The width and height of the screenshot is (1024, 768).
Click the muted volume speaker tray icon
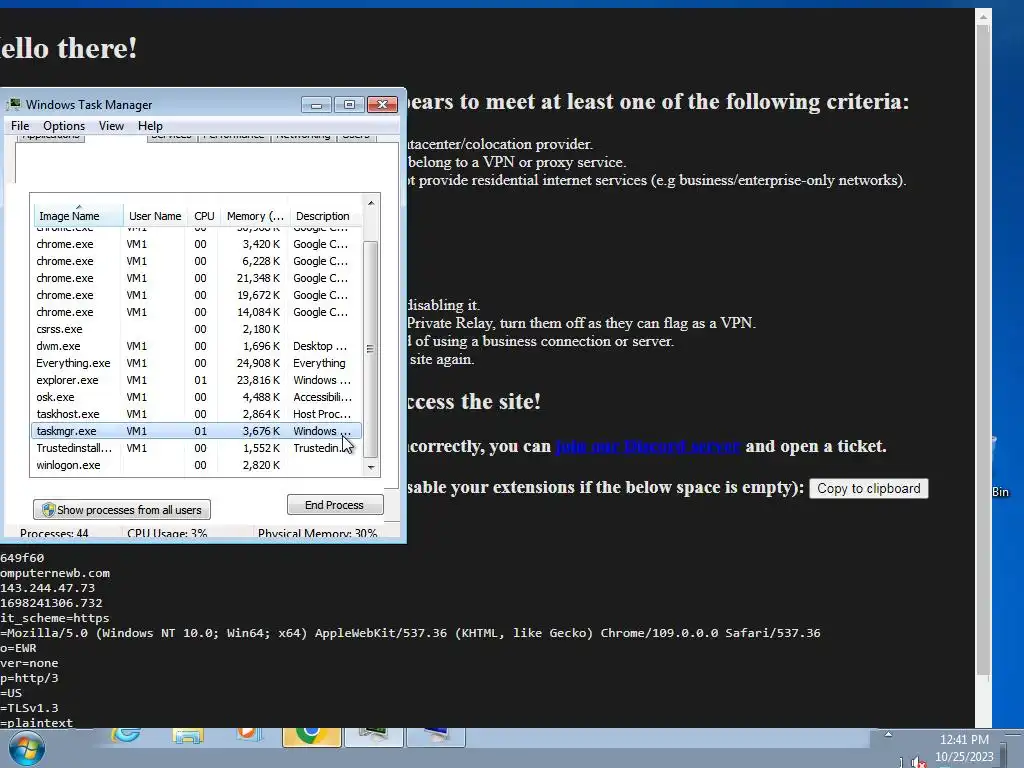point(919,761)
